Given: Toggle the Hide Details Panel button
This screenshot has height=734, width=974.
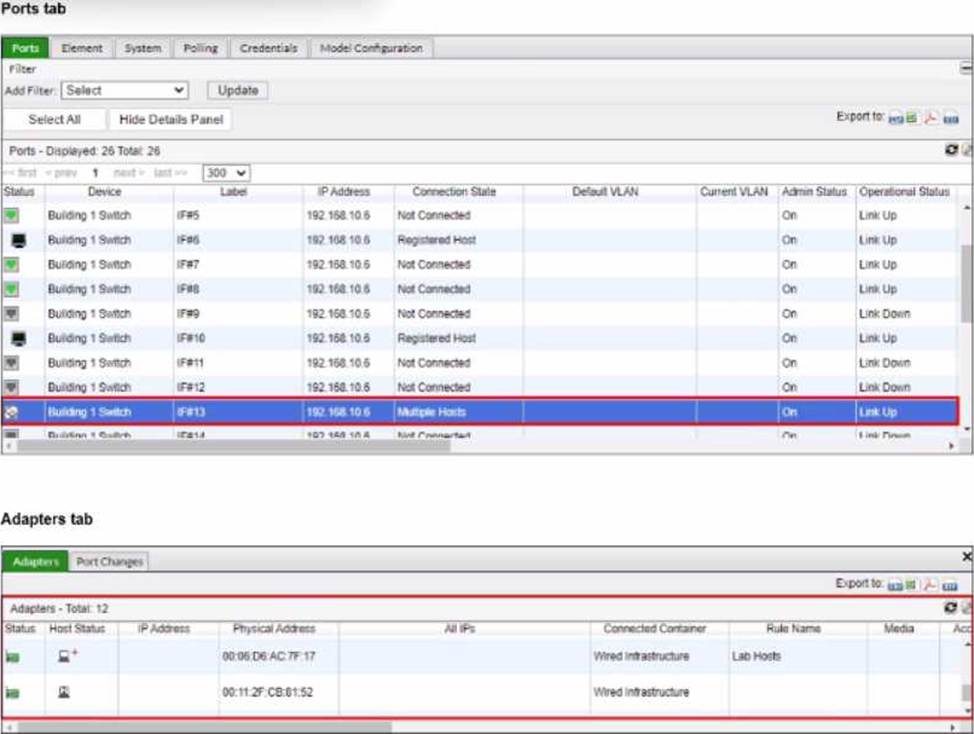Looking at the screenshot, I should [x=171, y=119].
